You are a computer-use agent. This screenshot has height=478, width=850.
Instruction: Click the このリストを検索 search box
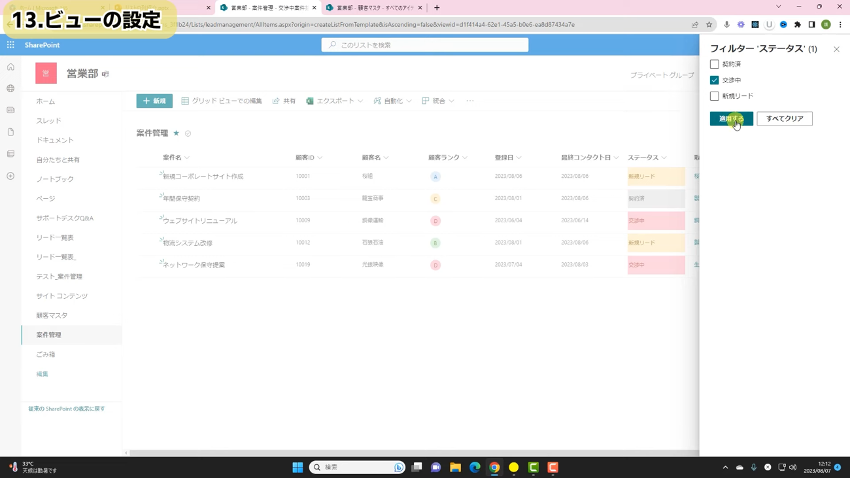pyautogui.click(x=425, y=45)
